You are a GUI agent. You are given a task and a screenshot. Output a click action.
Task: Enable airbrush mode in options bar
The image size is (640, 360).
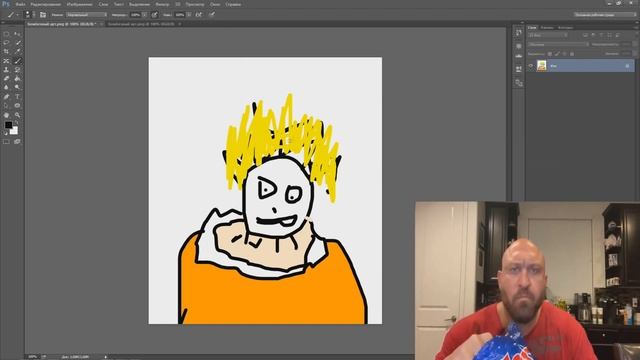[x=198, y=15]
